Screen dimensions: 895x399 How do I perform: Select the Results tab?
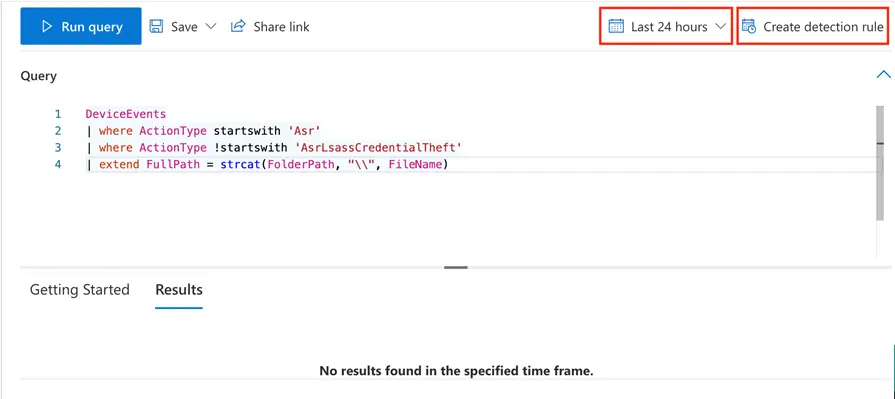click(x=179, y=289)
